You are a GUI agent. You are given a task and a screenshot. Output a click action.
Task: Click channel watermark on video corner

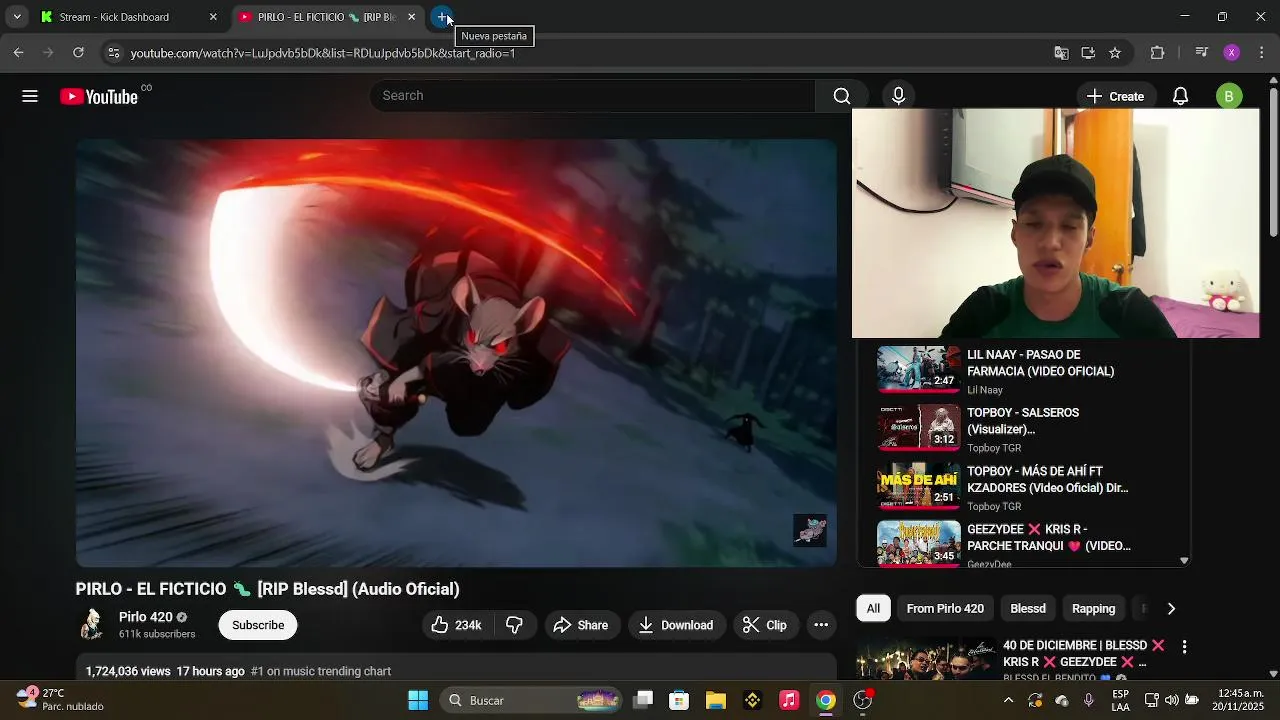[810, 531]
